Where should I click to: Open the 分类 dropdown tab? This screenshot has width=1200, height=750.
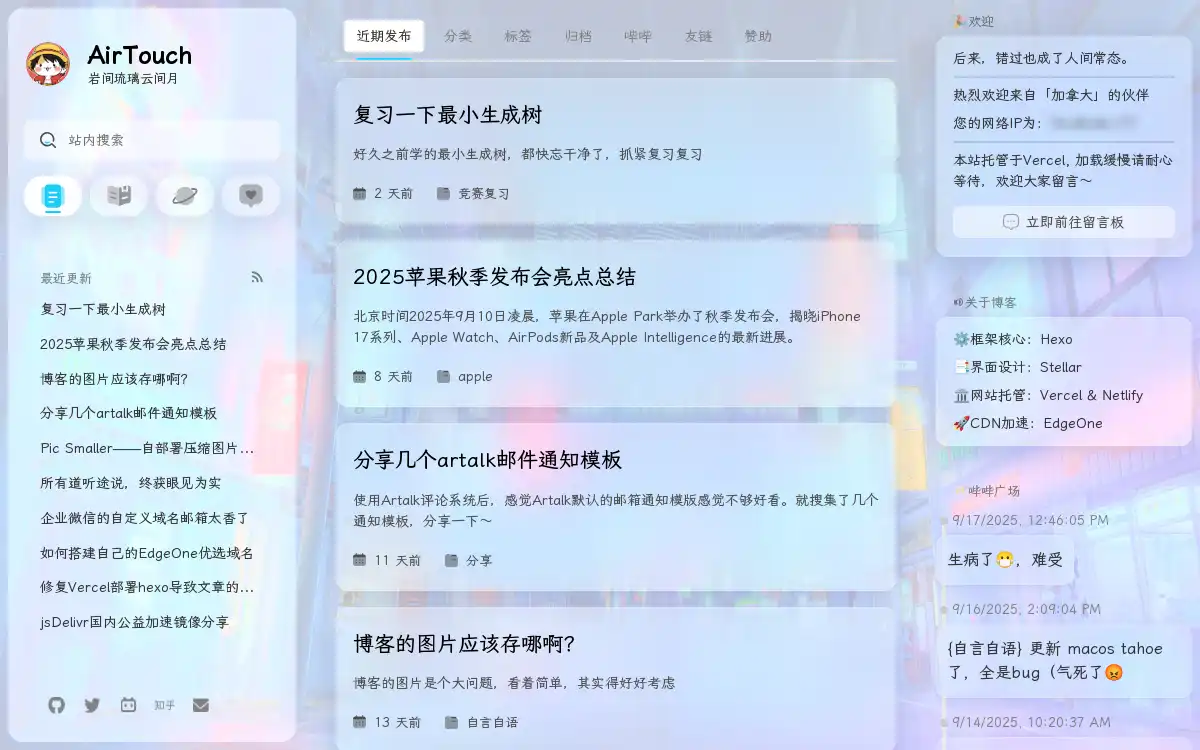(x=457, y=36)
